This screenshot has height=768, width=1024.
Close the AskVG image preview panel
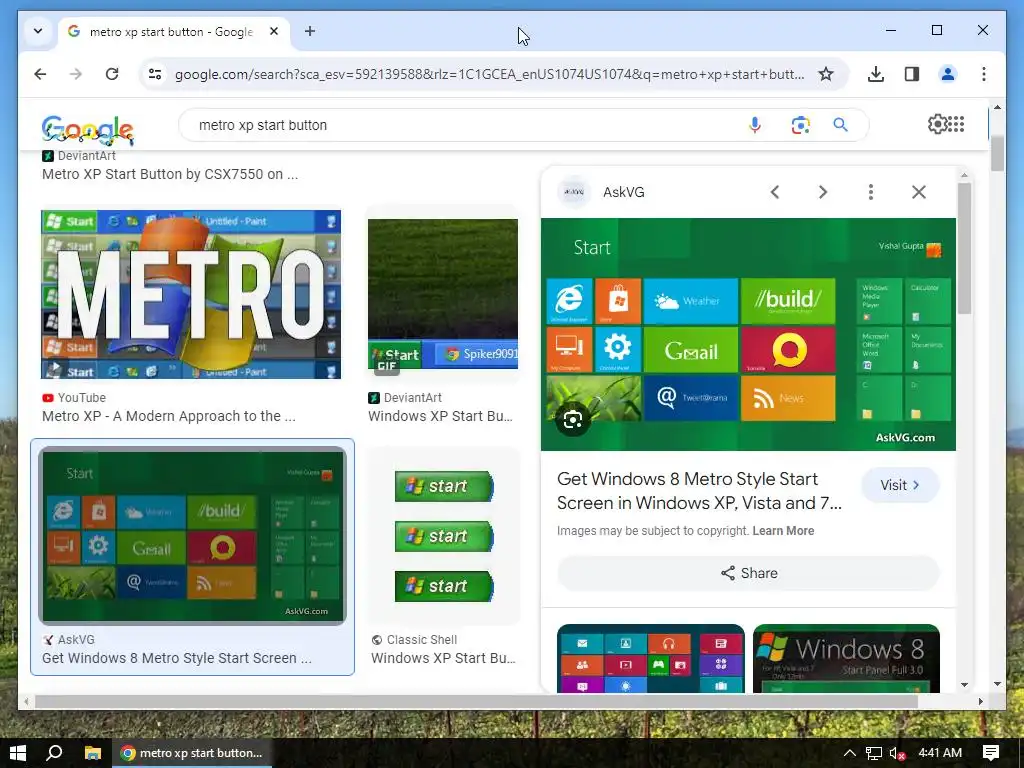tap(919, 192)
